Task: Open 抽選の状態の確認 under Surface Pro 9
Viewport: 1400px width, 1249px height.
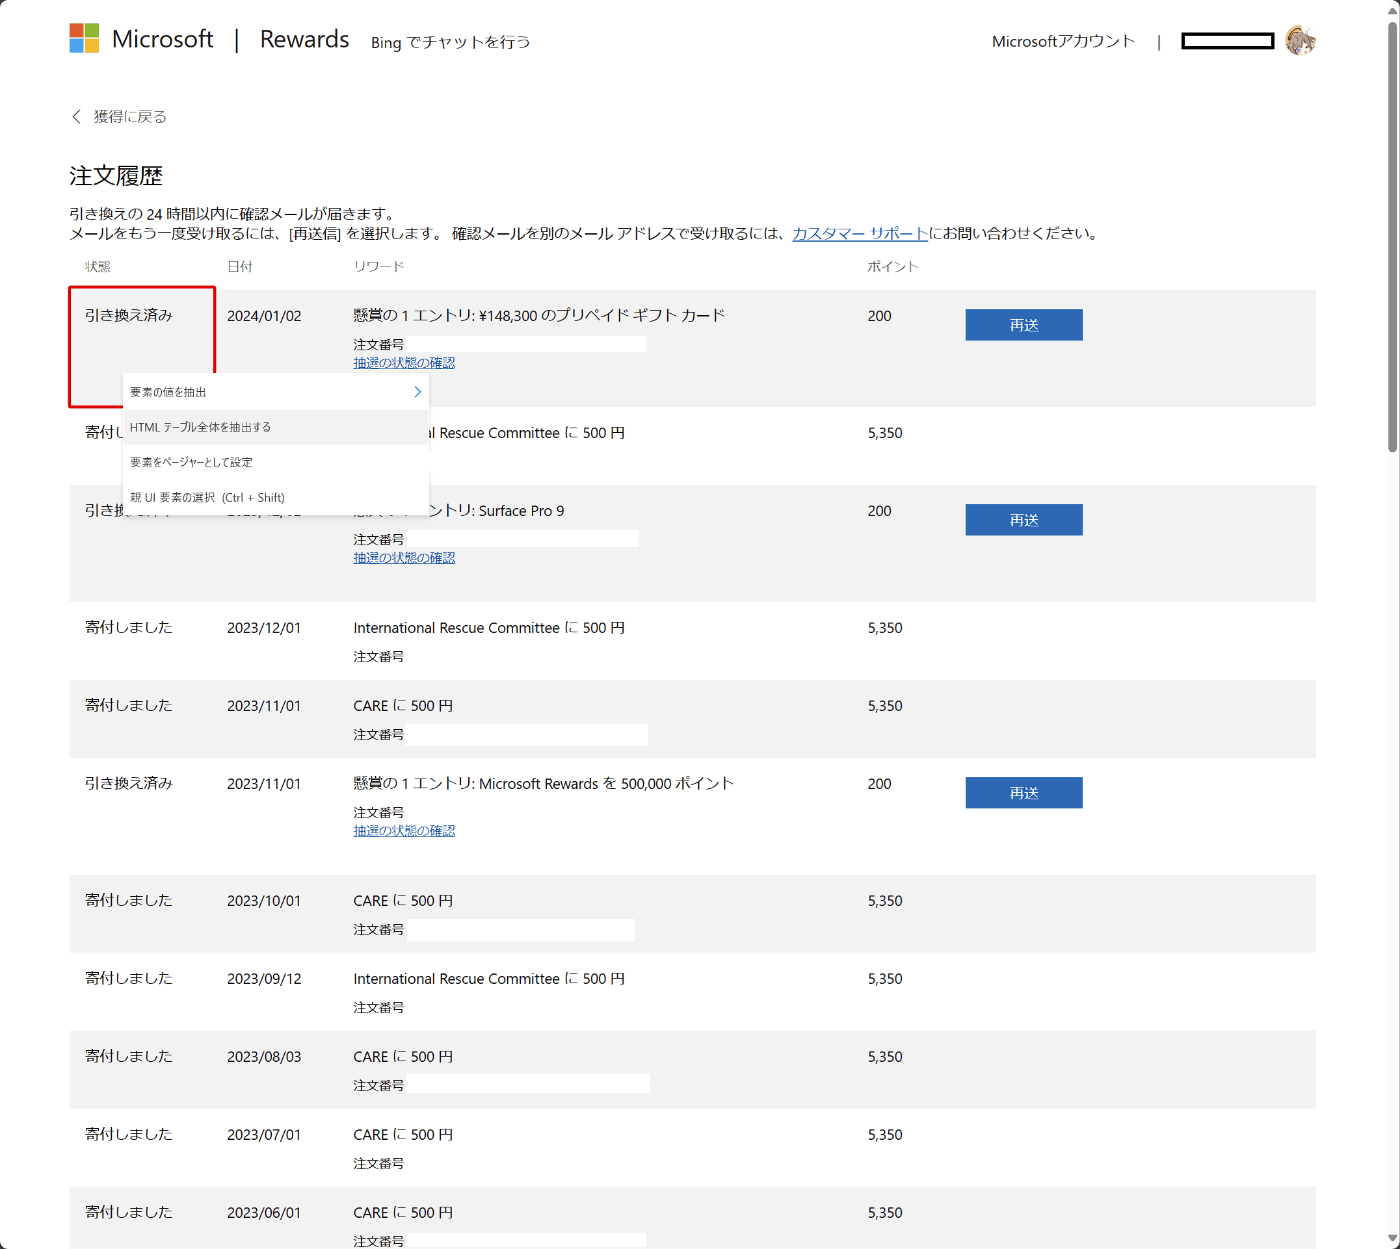Action: click(x=404, y=558)
